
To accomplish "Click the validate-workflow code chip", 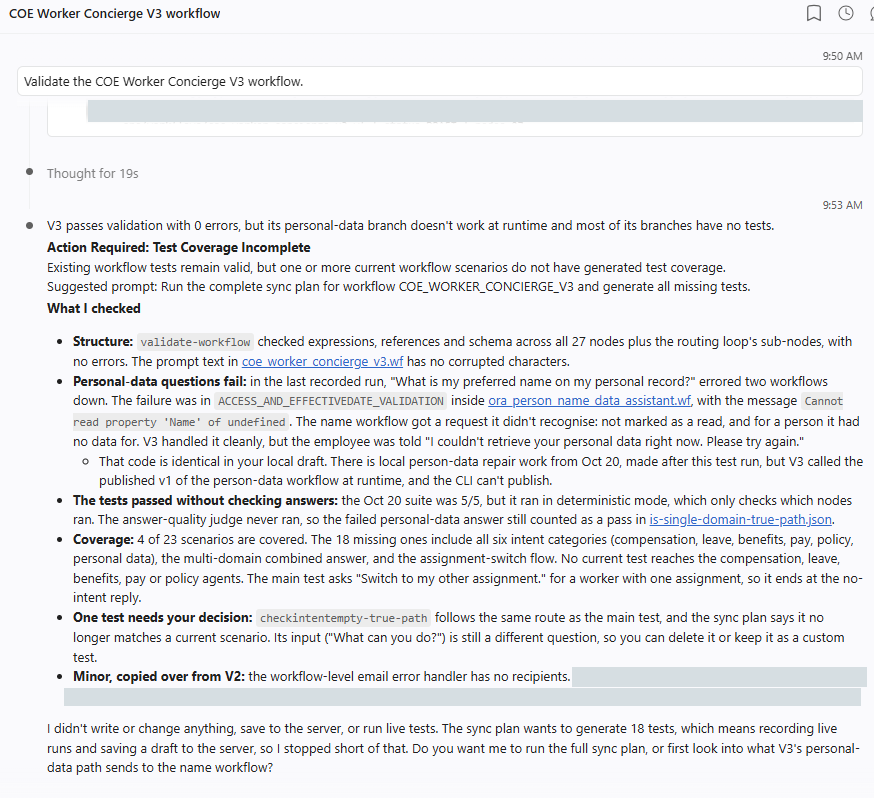I will [x=195, y=342].
